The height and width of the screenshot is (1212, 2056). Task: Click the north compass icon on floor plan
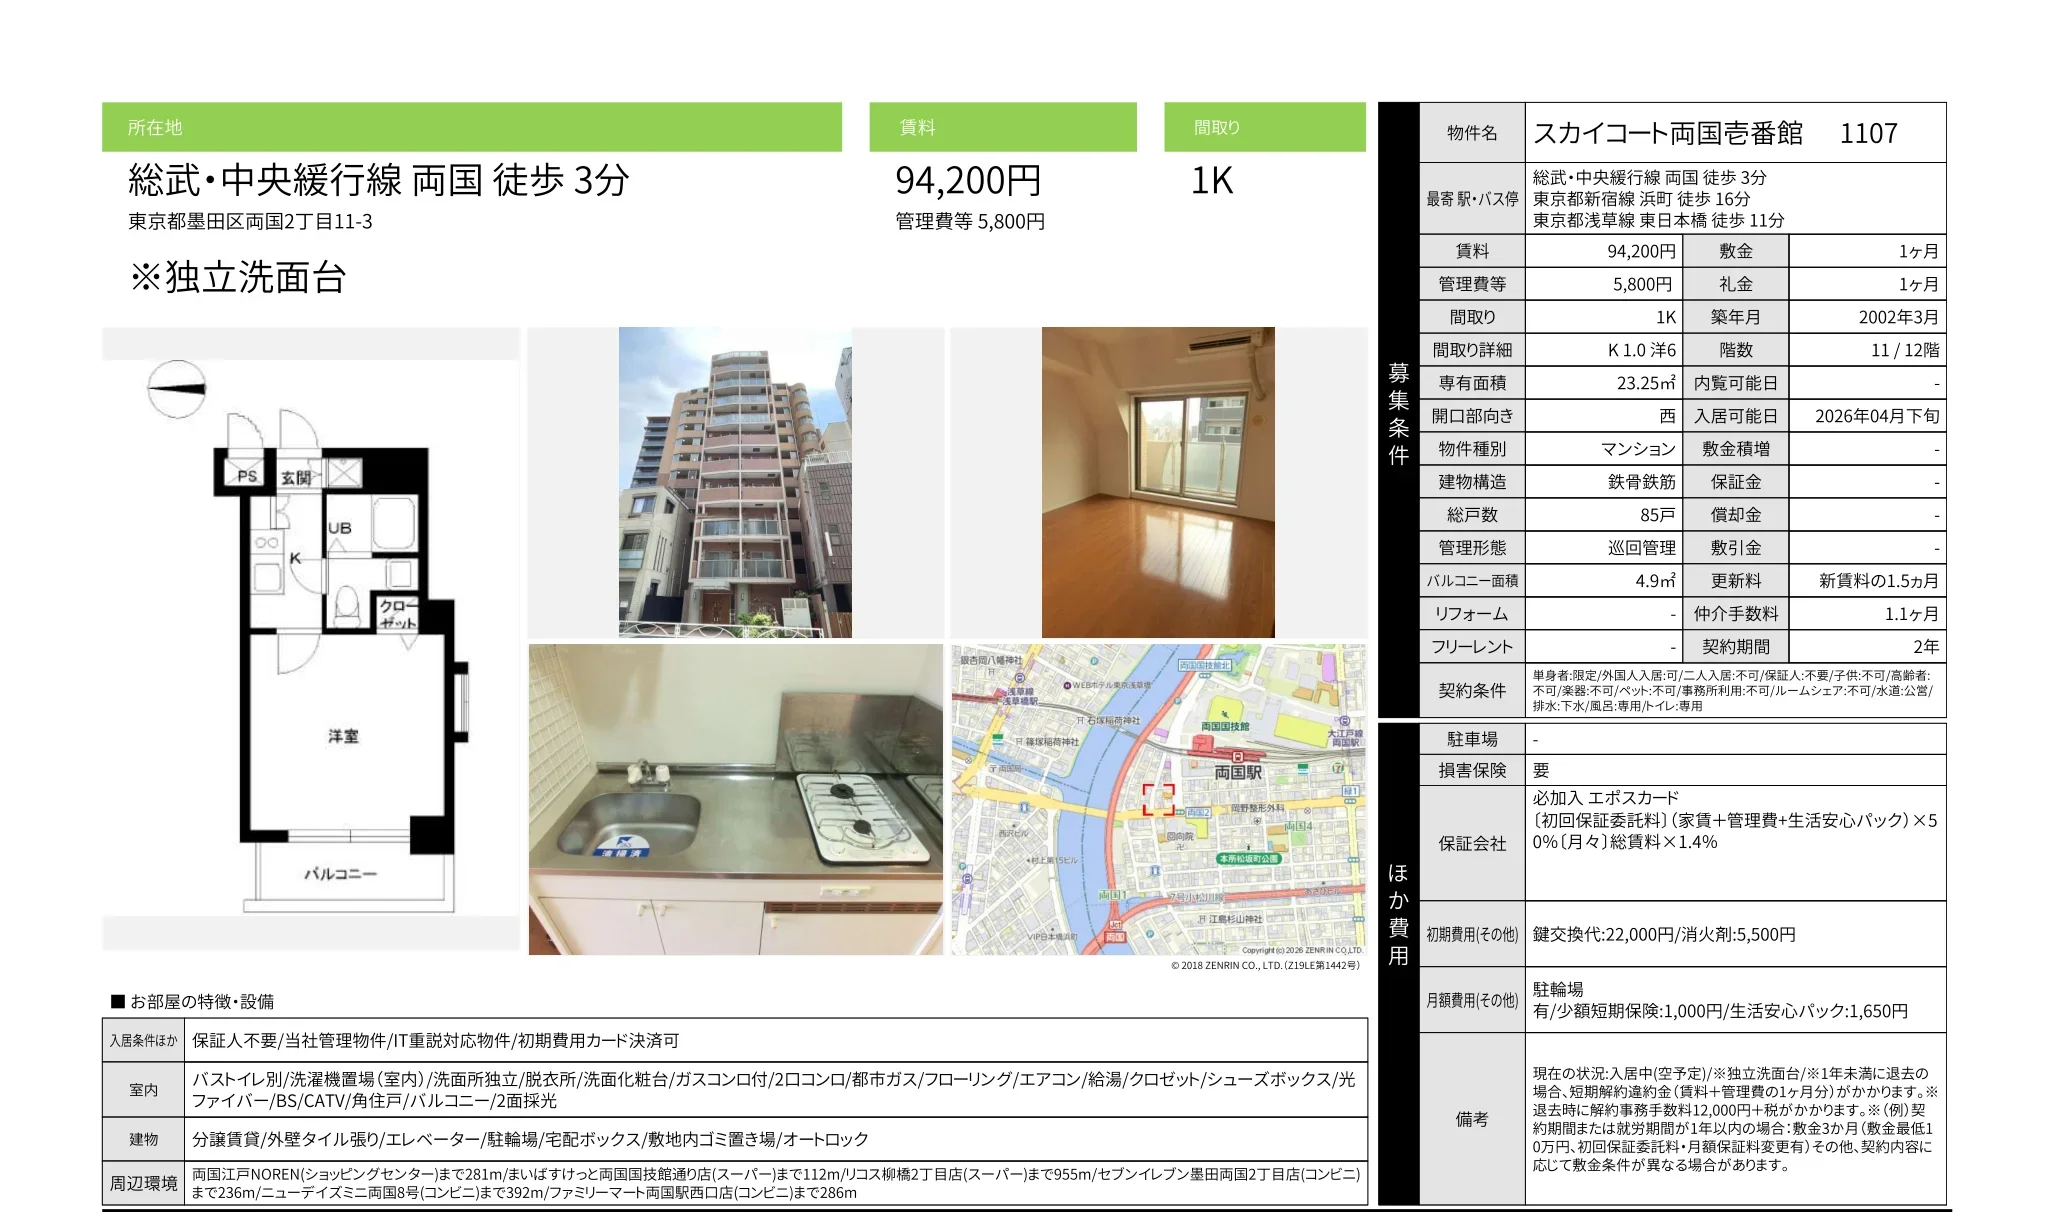(x=177, y=389)
